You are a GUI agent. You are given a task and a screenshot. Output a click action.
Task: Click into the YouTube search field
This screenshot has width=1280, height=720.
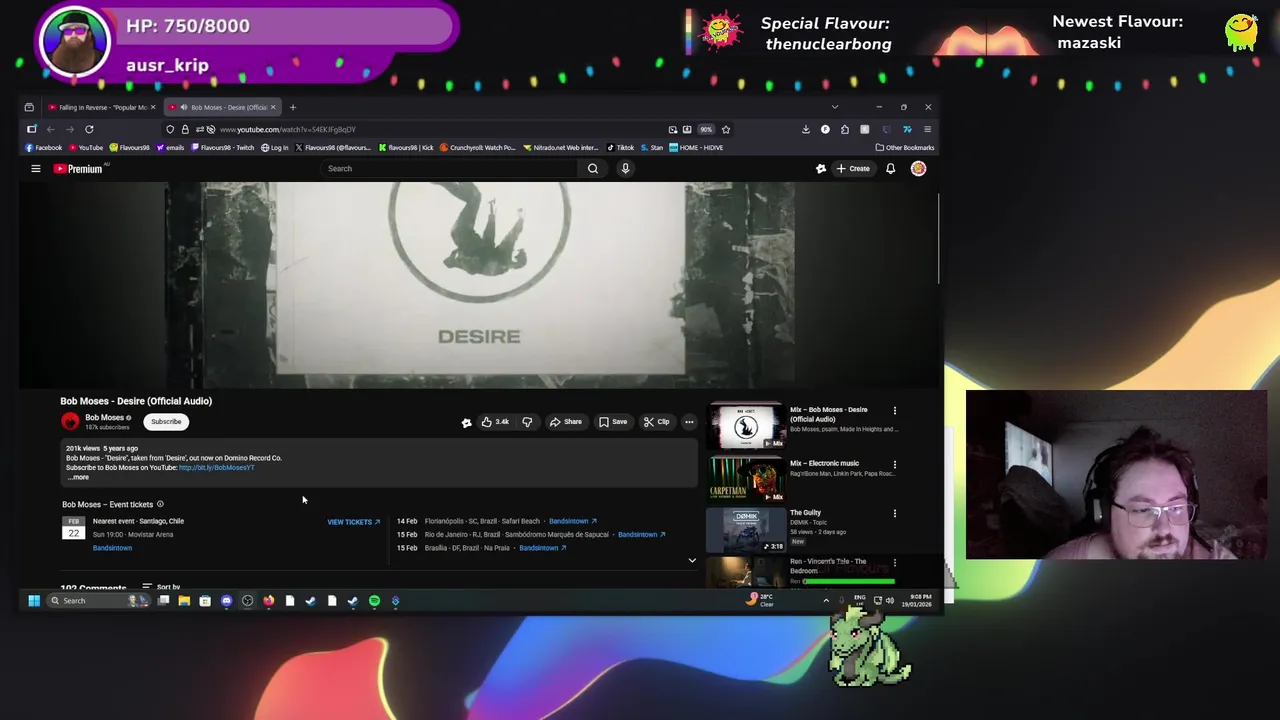pyautogui.click(x=451, y=169)
